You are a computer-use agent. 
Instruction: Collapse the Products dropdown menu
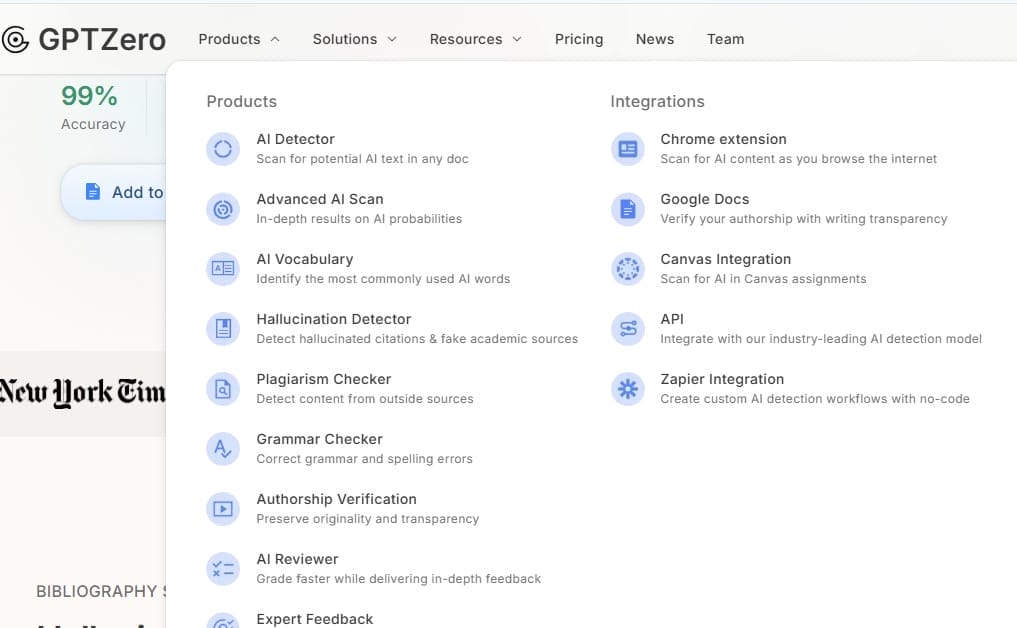[x=239, y=40]
